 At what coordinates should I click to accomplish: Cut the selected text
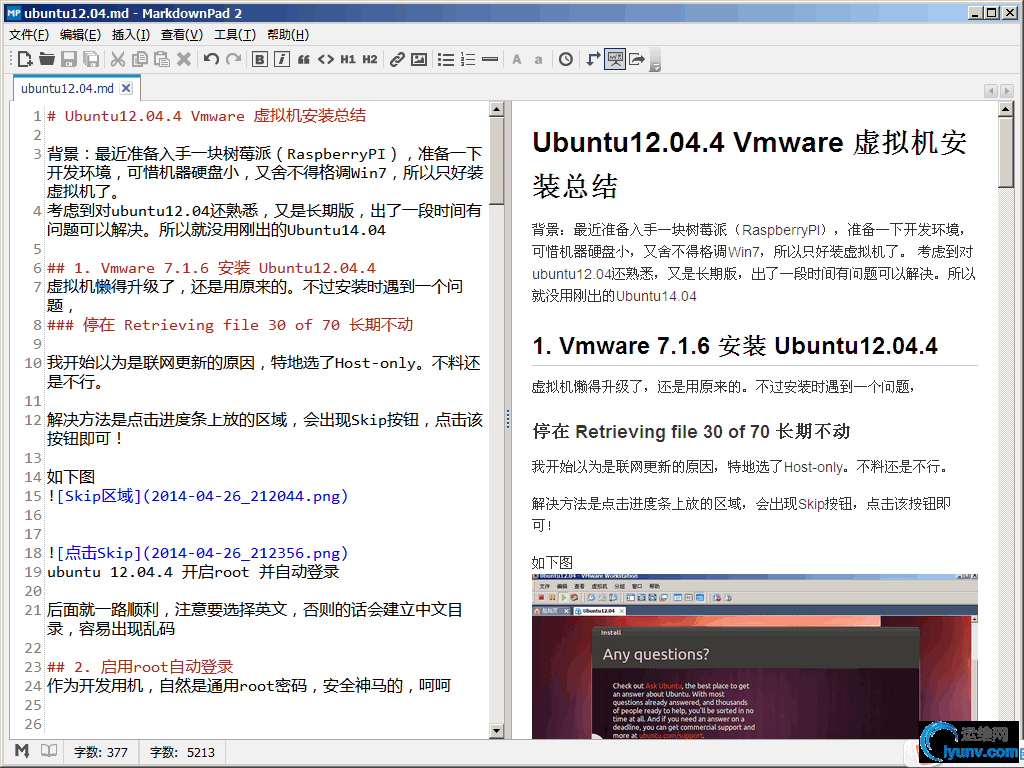pos(118,59)
